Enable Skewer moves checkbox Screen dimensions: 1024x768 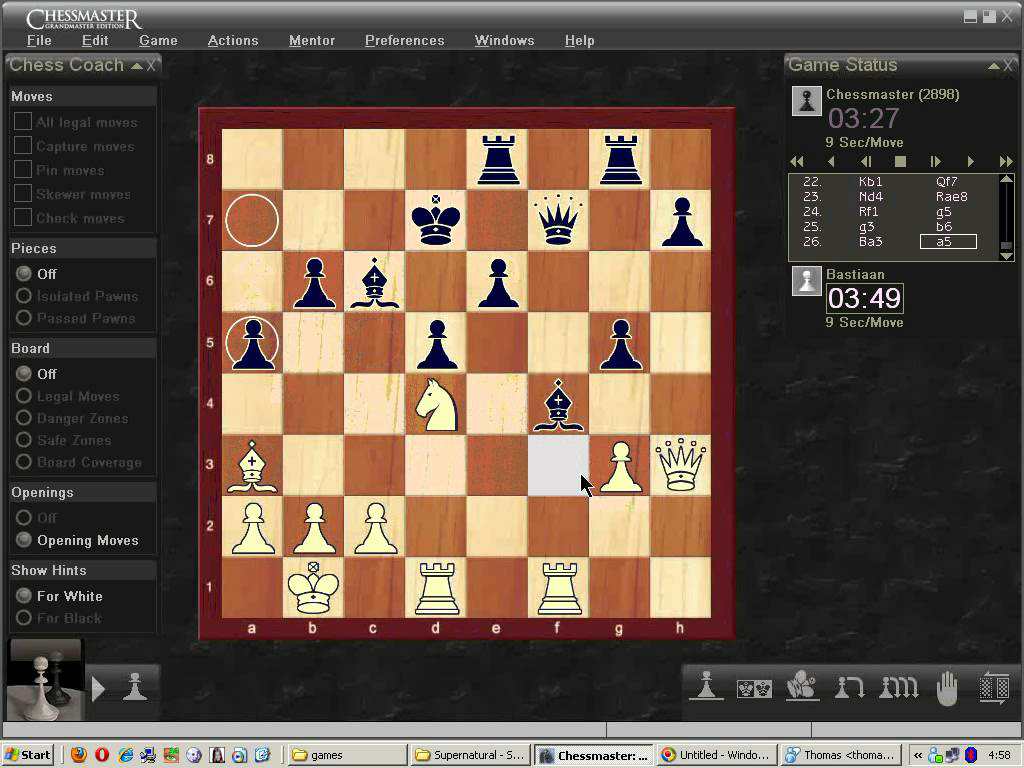(23, 194)
